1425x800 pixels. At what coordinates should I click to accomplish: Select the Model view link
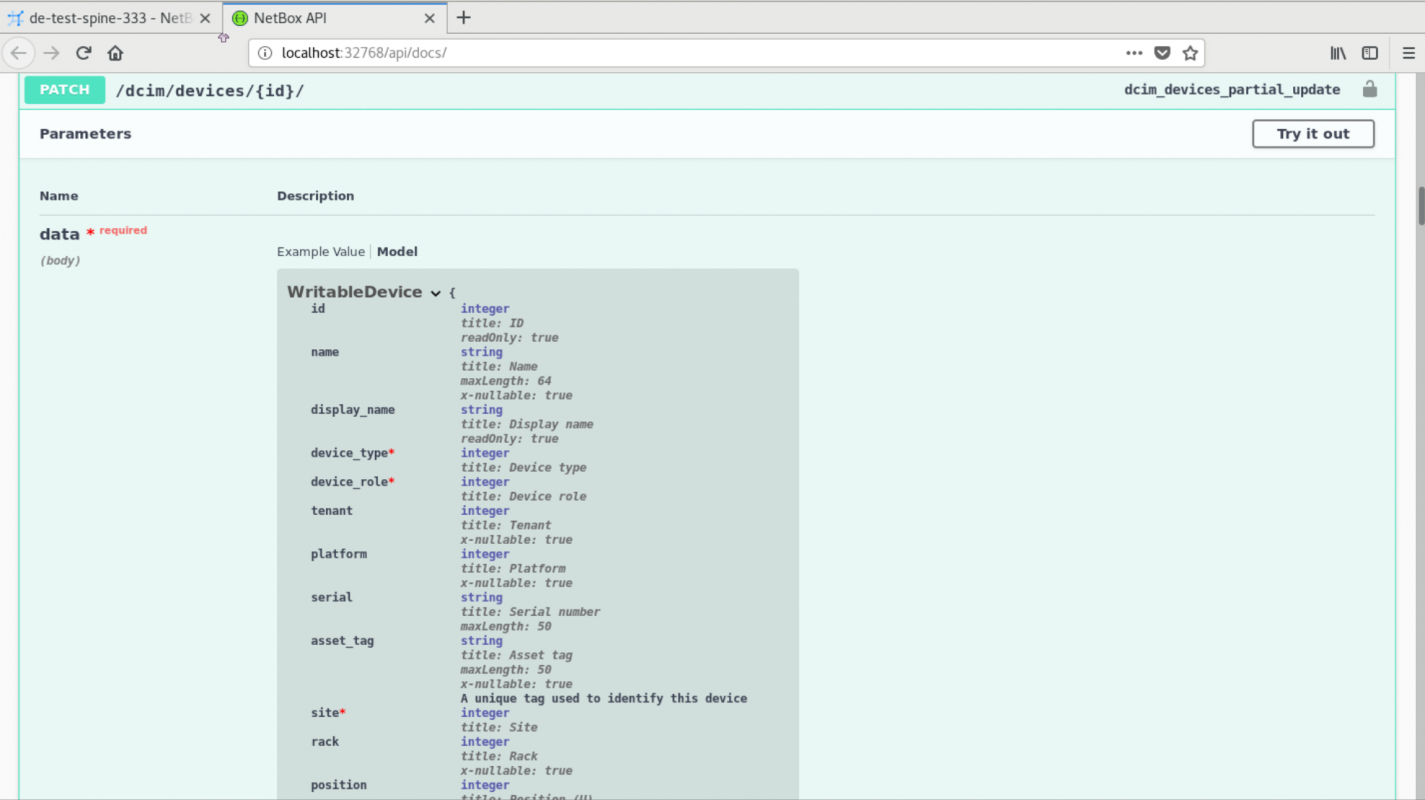point(397,252)
